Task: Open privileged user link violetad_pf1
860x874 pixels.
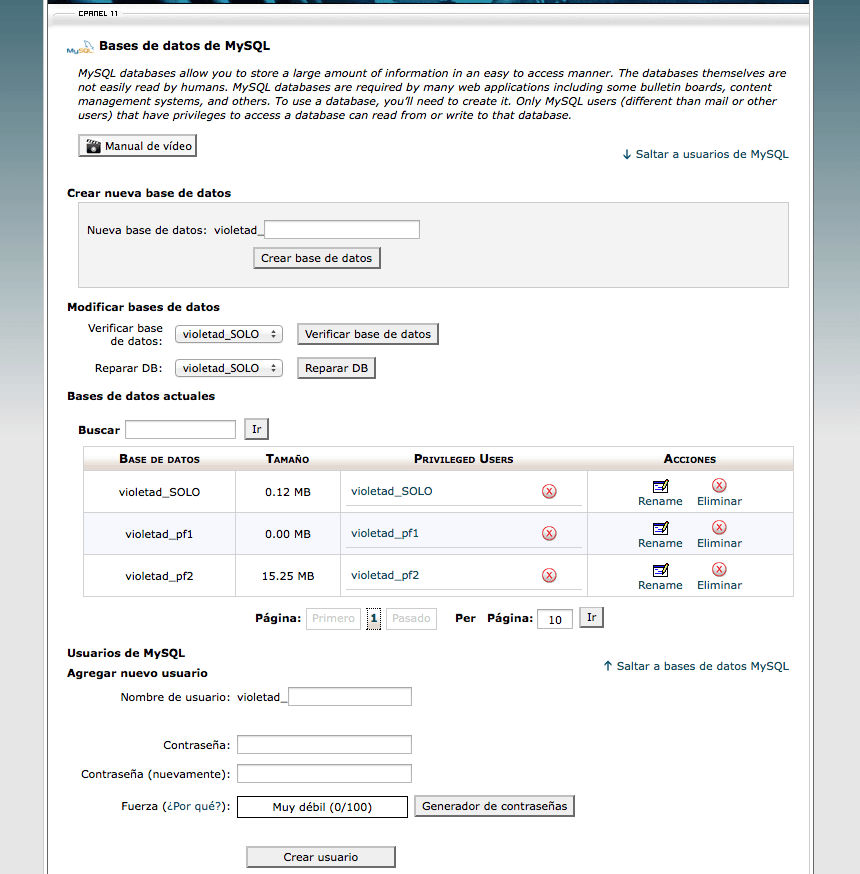Action: [x=385, y=533]
